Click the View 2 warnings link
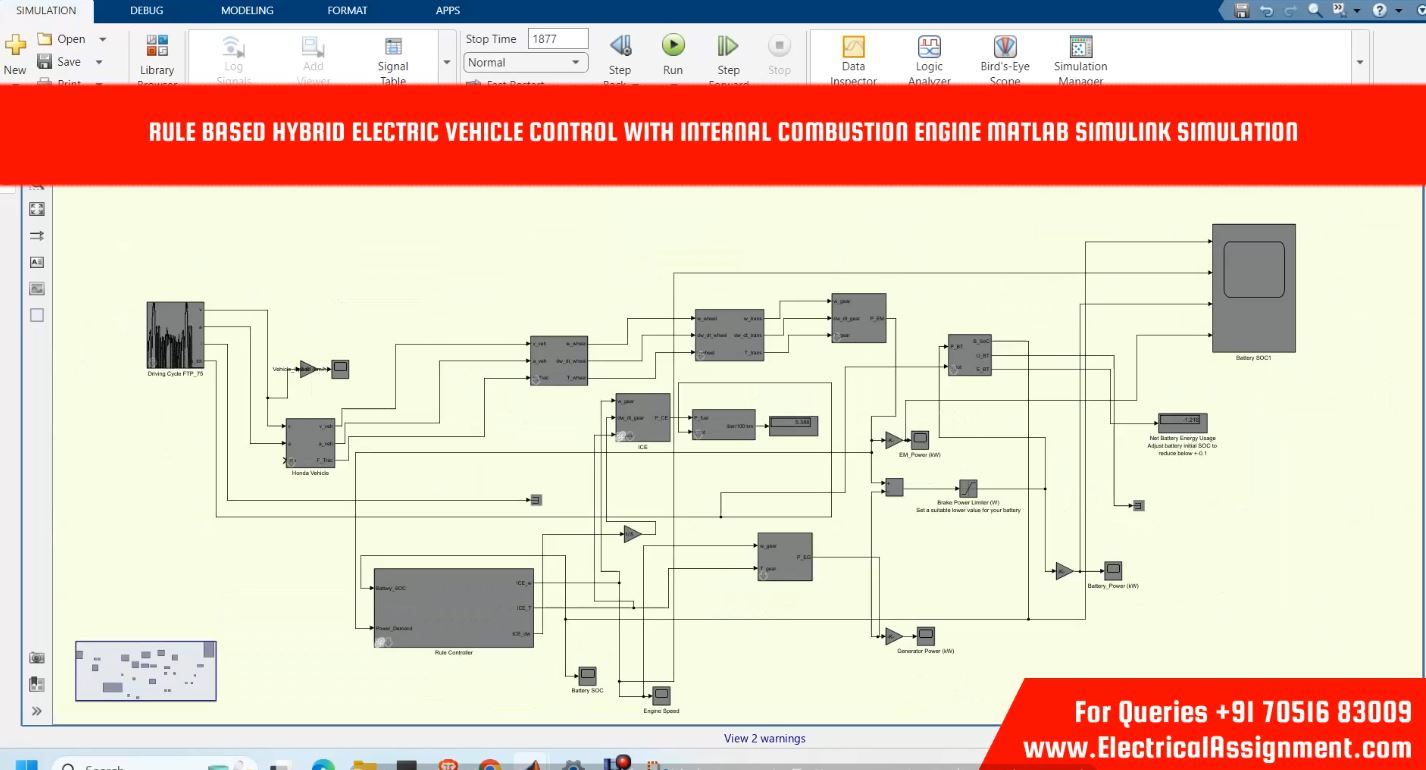This screenshot has height=770, width=1426. 764,739
